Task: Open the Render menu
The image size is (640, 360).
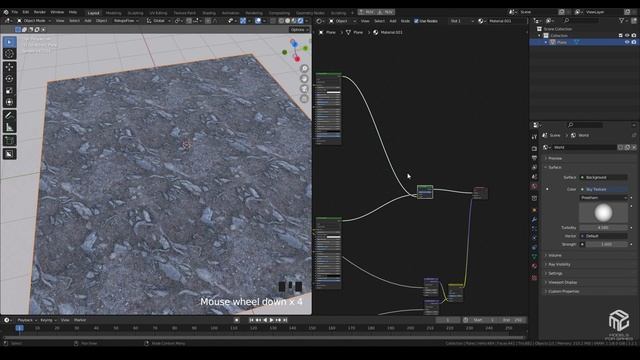Action: pos(40,12)
